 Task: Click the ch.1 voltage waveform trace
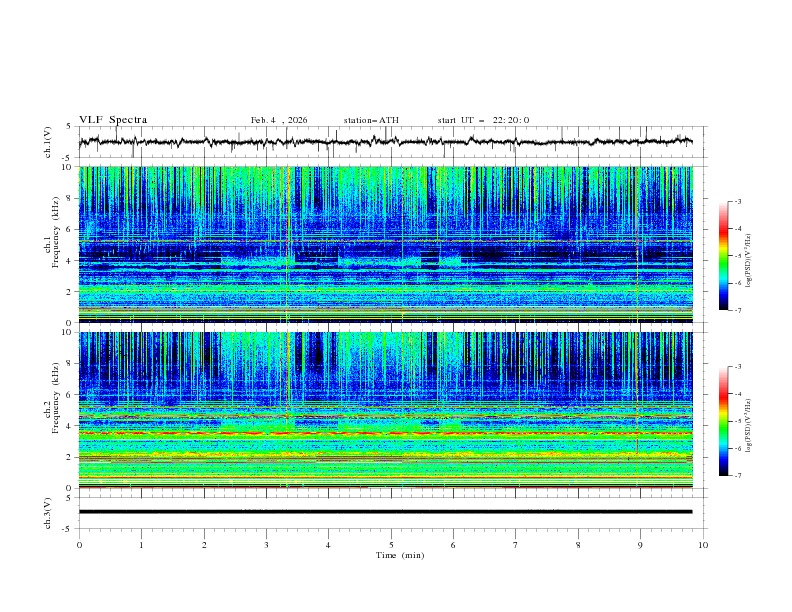385,142
